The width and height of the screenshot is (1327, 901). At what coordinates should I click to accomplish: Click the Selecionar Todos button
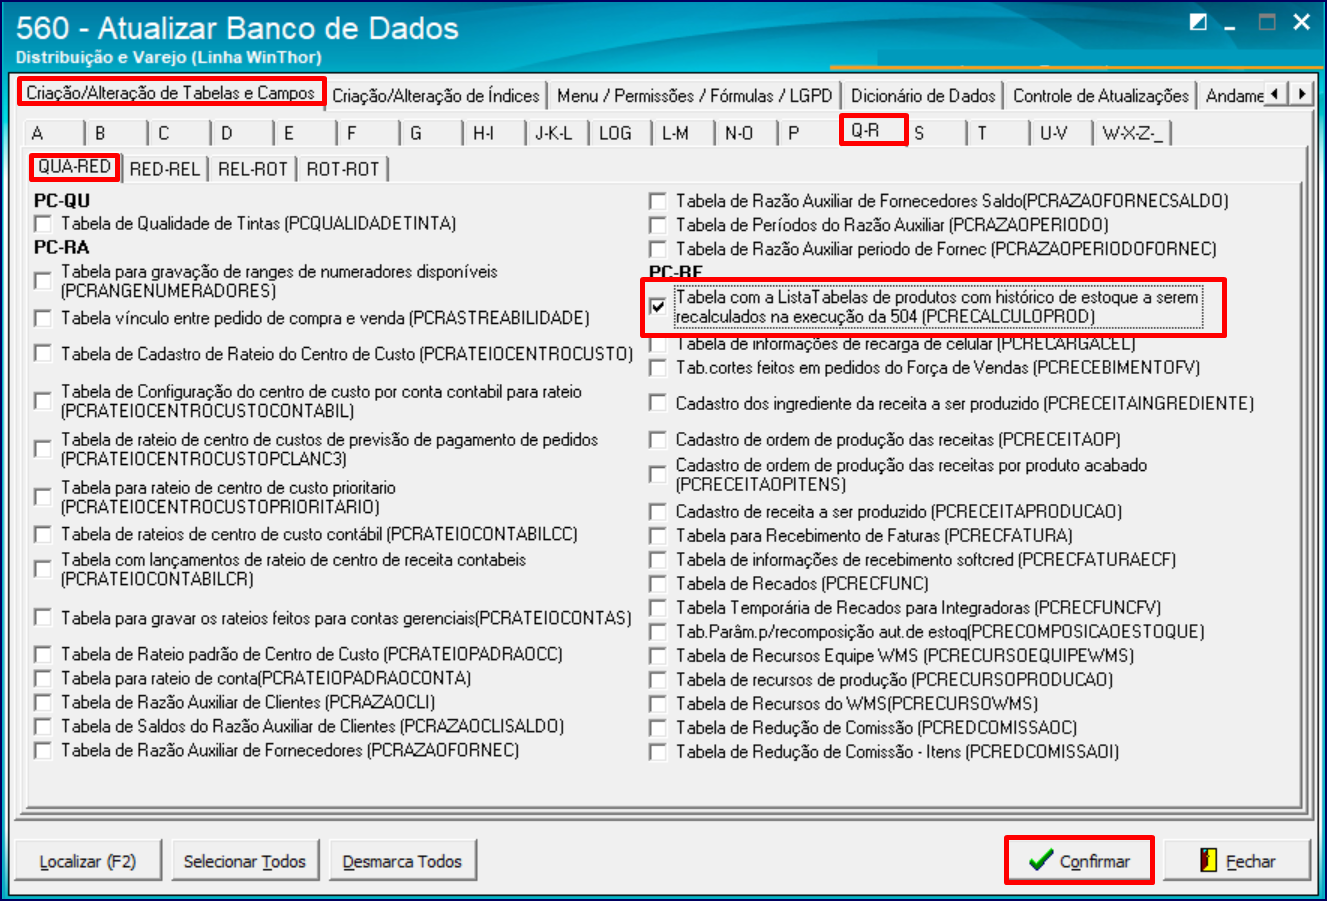(245, 861)
